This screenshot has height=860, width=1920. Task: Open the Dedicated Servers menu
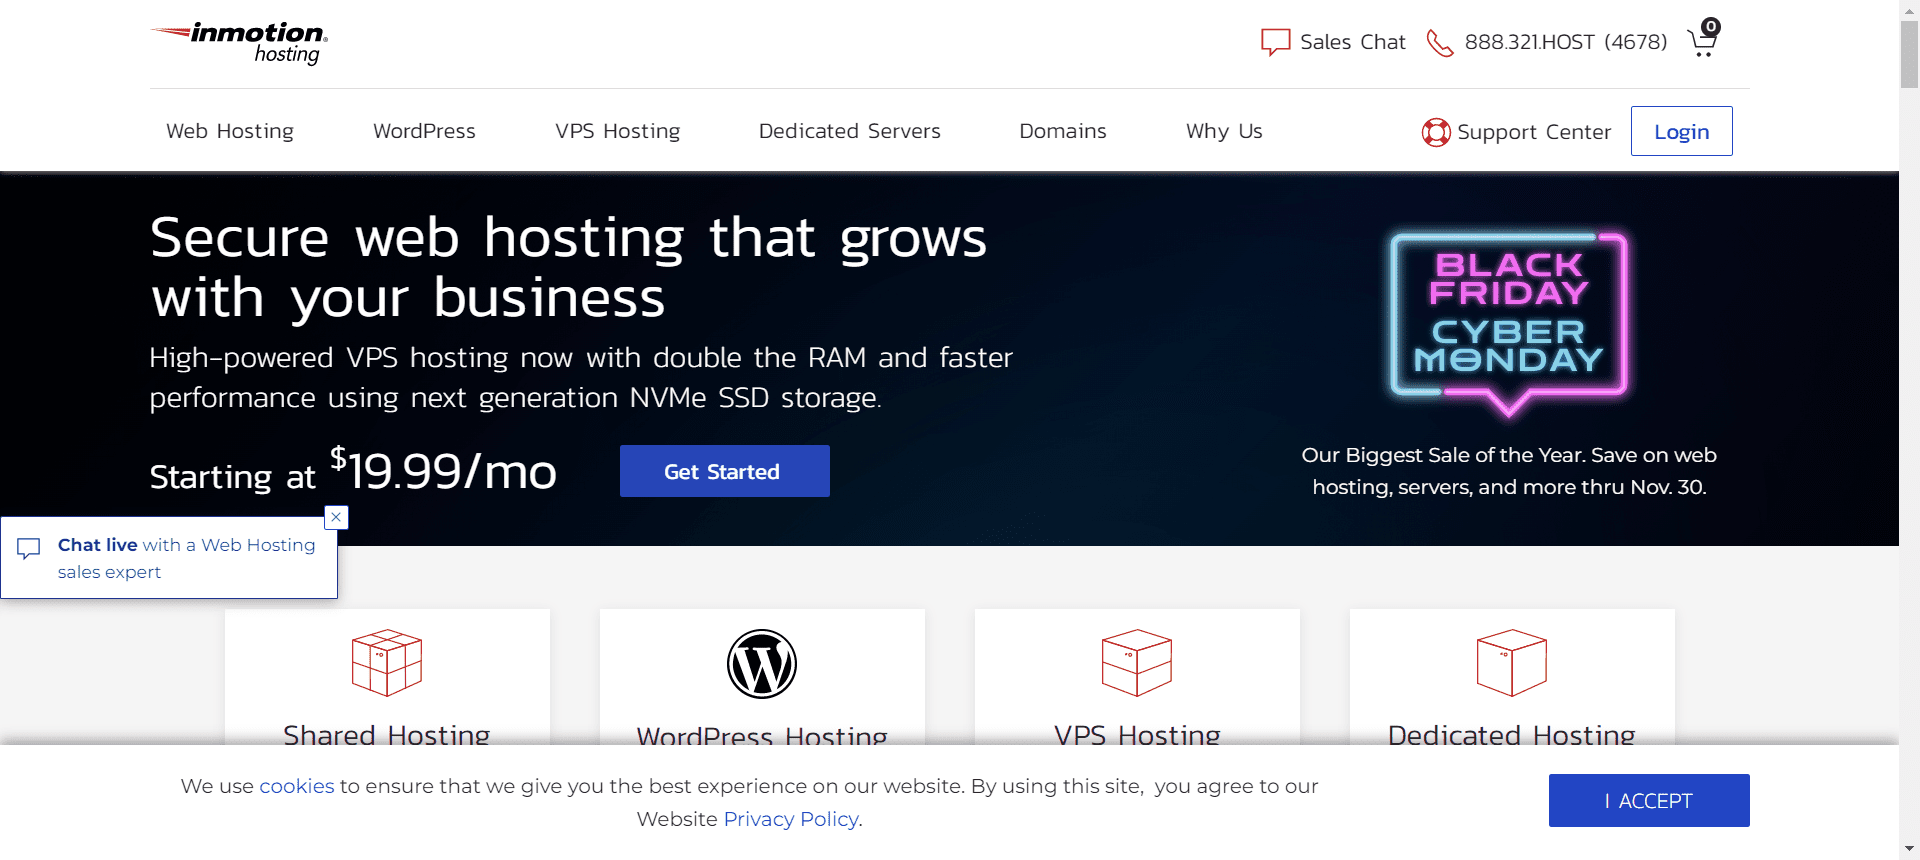tap(849, 131)
